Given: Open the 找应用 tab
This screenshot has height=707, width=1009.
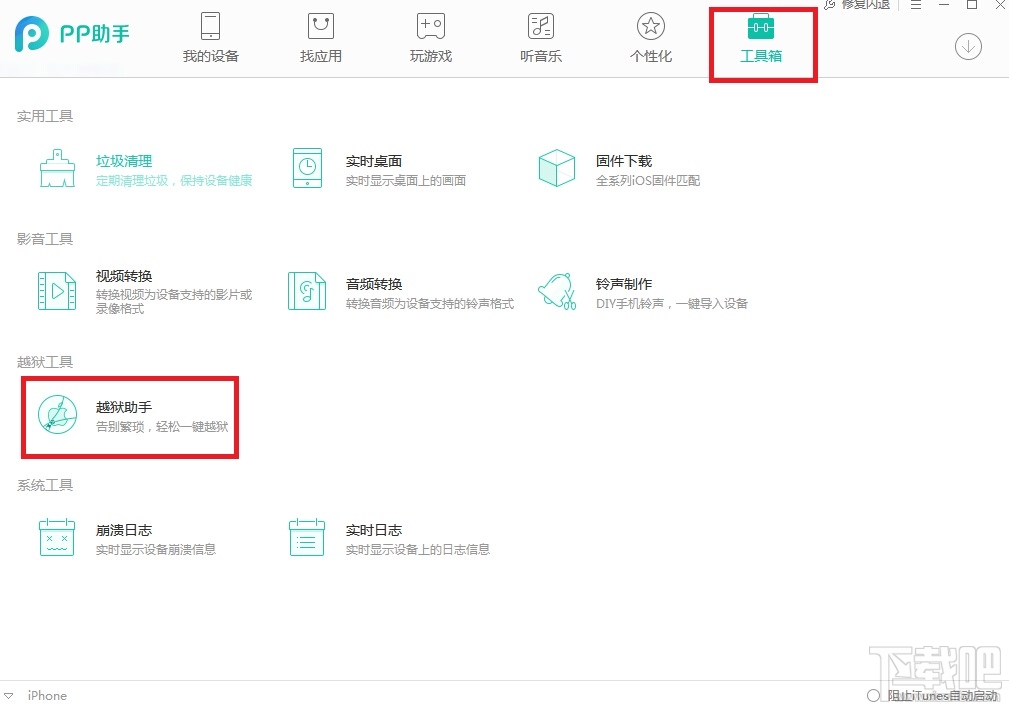Looking at the screenshot, I should point(320,37).
